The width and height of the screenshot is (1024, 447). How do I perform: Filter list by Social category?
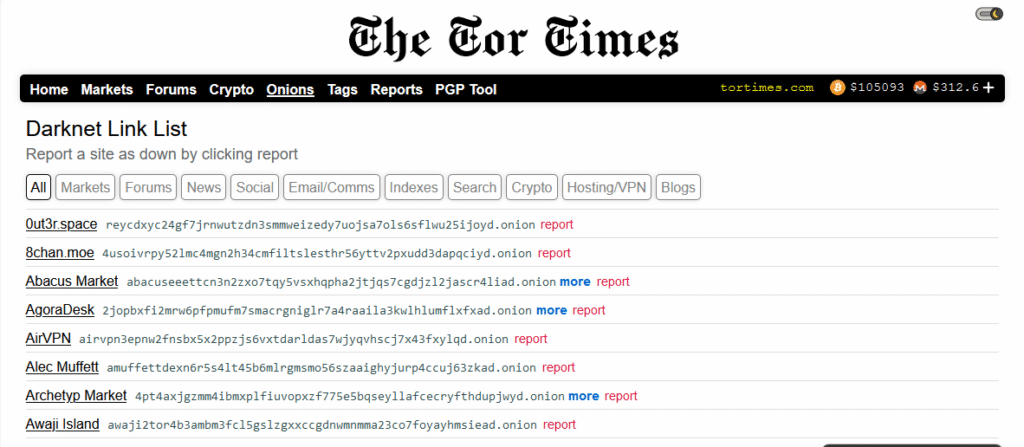point(255,188)
